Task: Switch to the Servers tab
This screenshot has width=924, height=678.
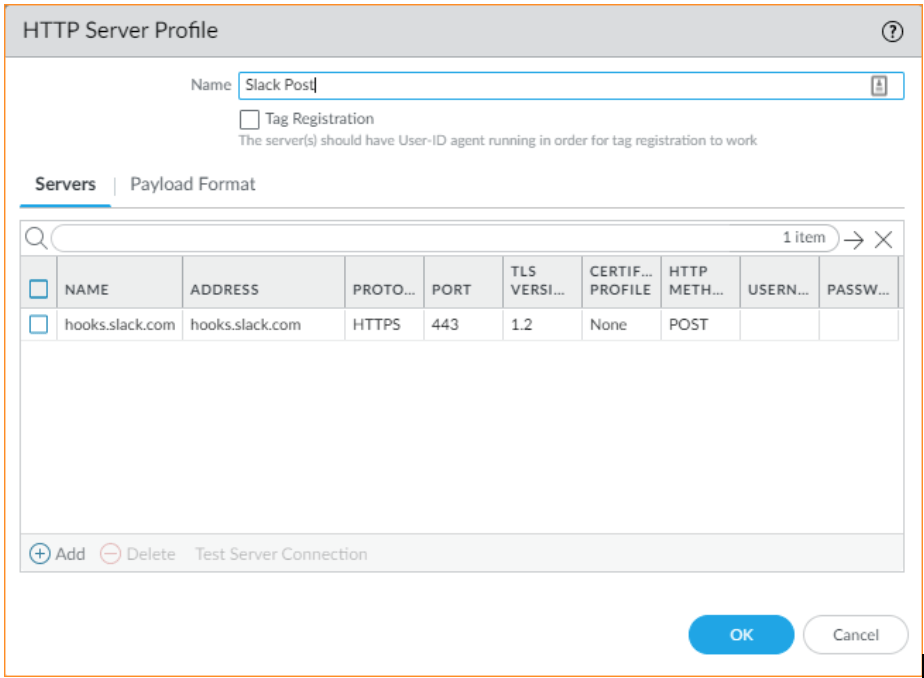Action: [65, 184]
